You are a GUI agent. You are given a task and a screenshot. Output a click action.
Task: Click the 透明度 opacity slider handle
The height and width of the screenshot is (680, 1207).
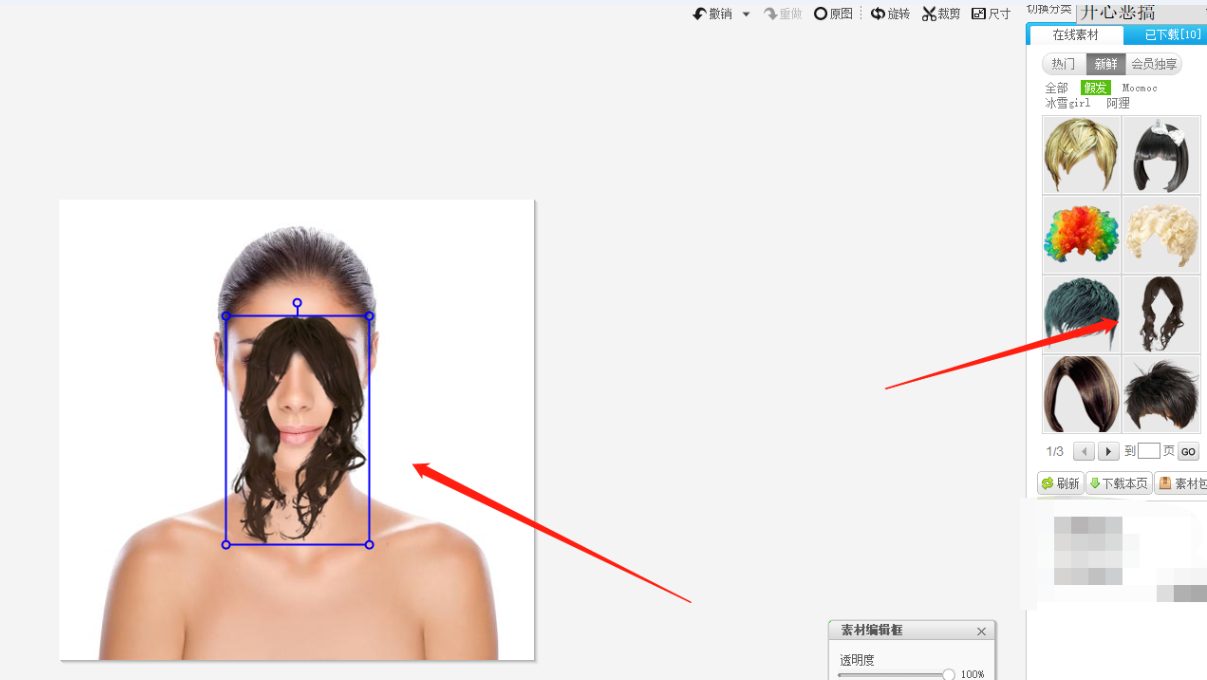(x=948, y=675)
